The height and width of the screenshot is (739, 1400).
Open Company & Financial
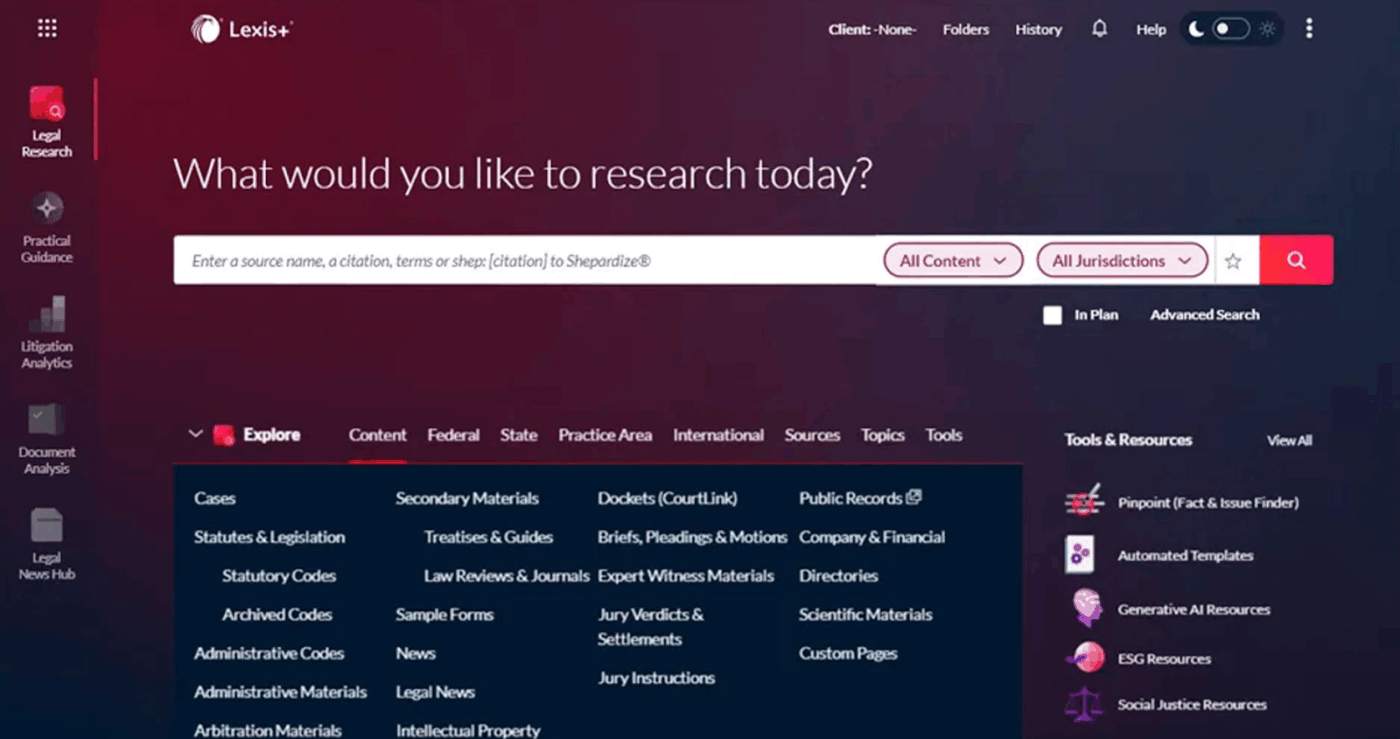coord(872,537)
